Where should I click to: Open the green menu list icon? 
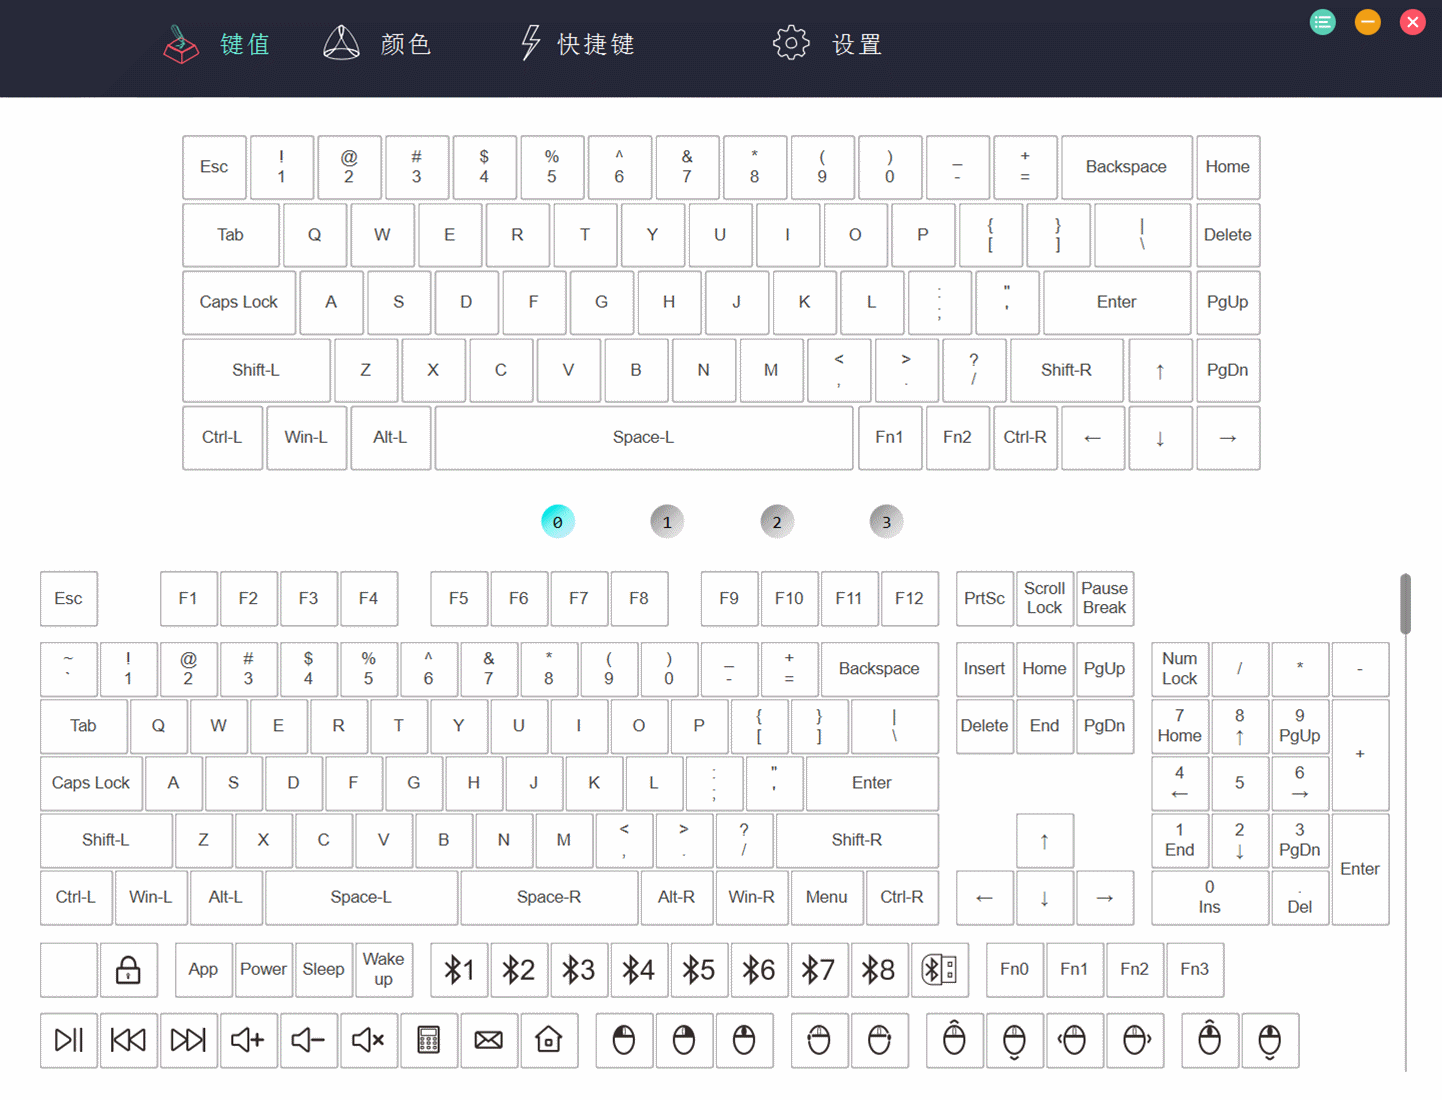pos(1322,22)
